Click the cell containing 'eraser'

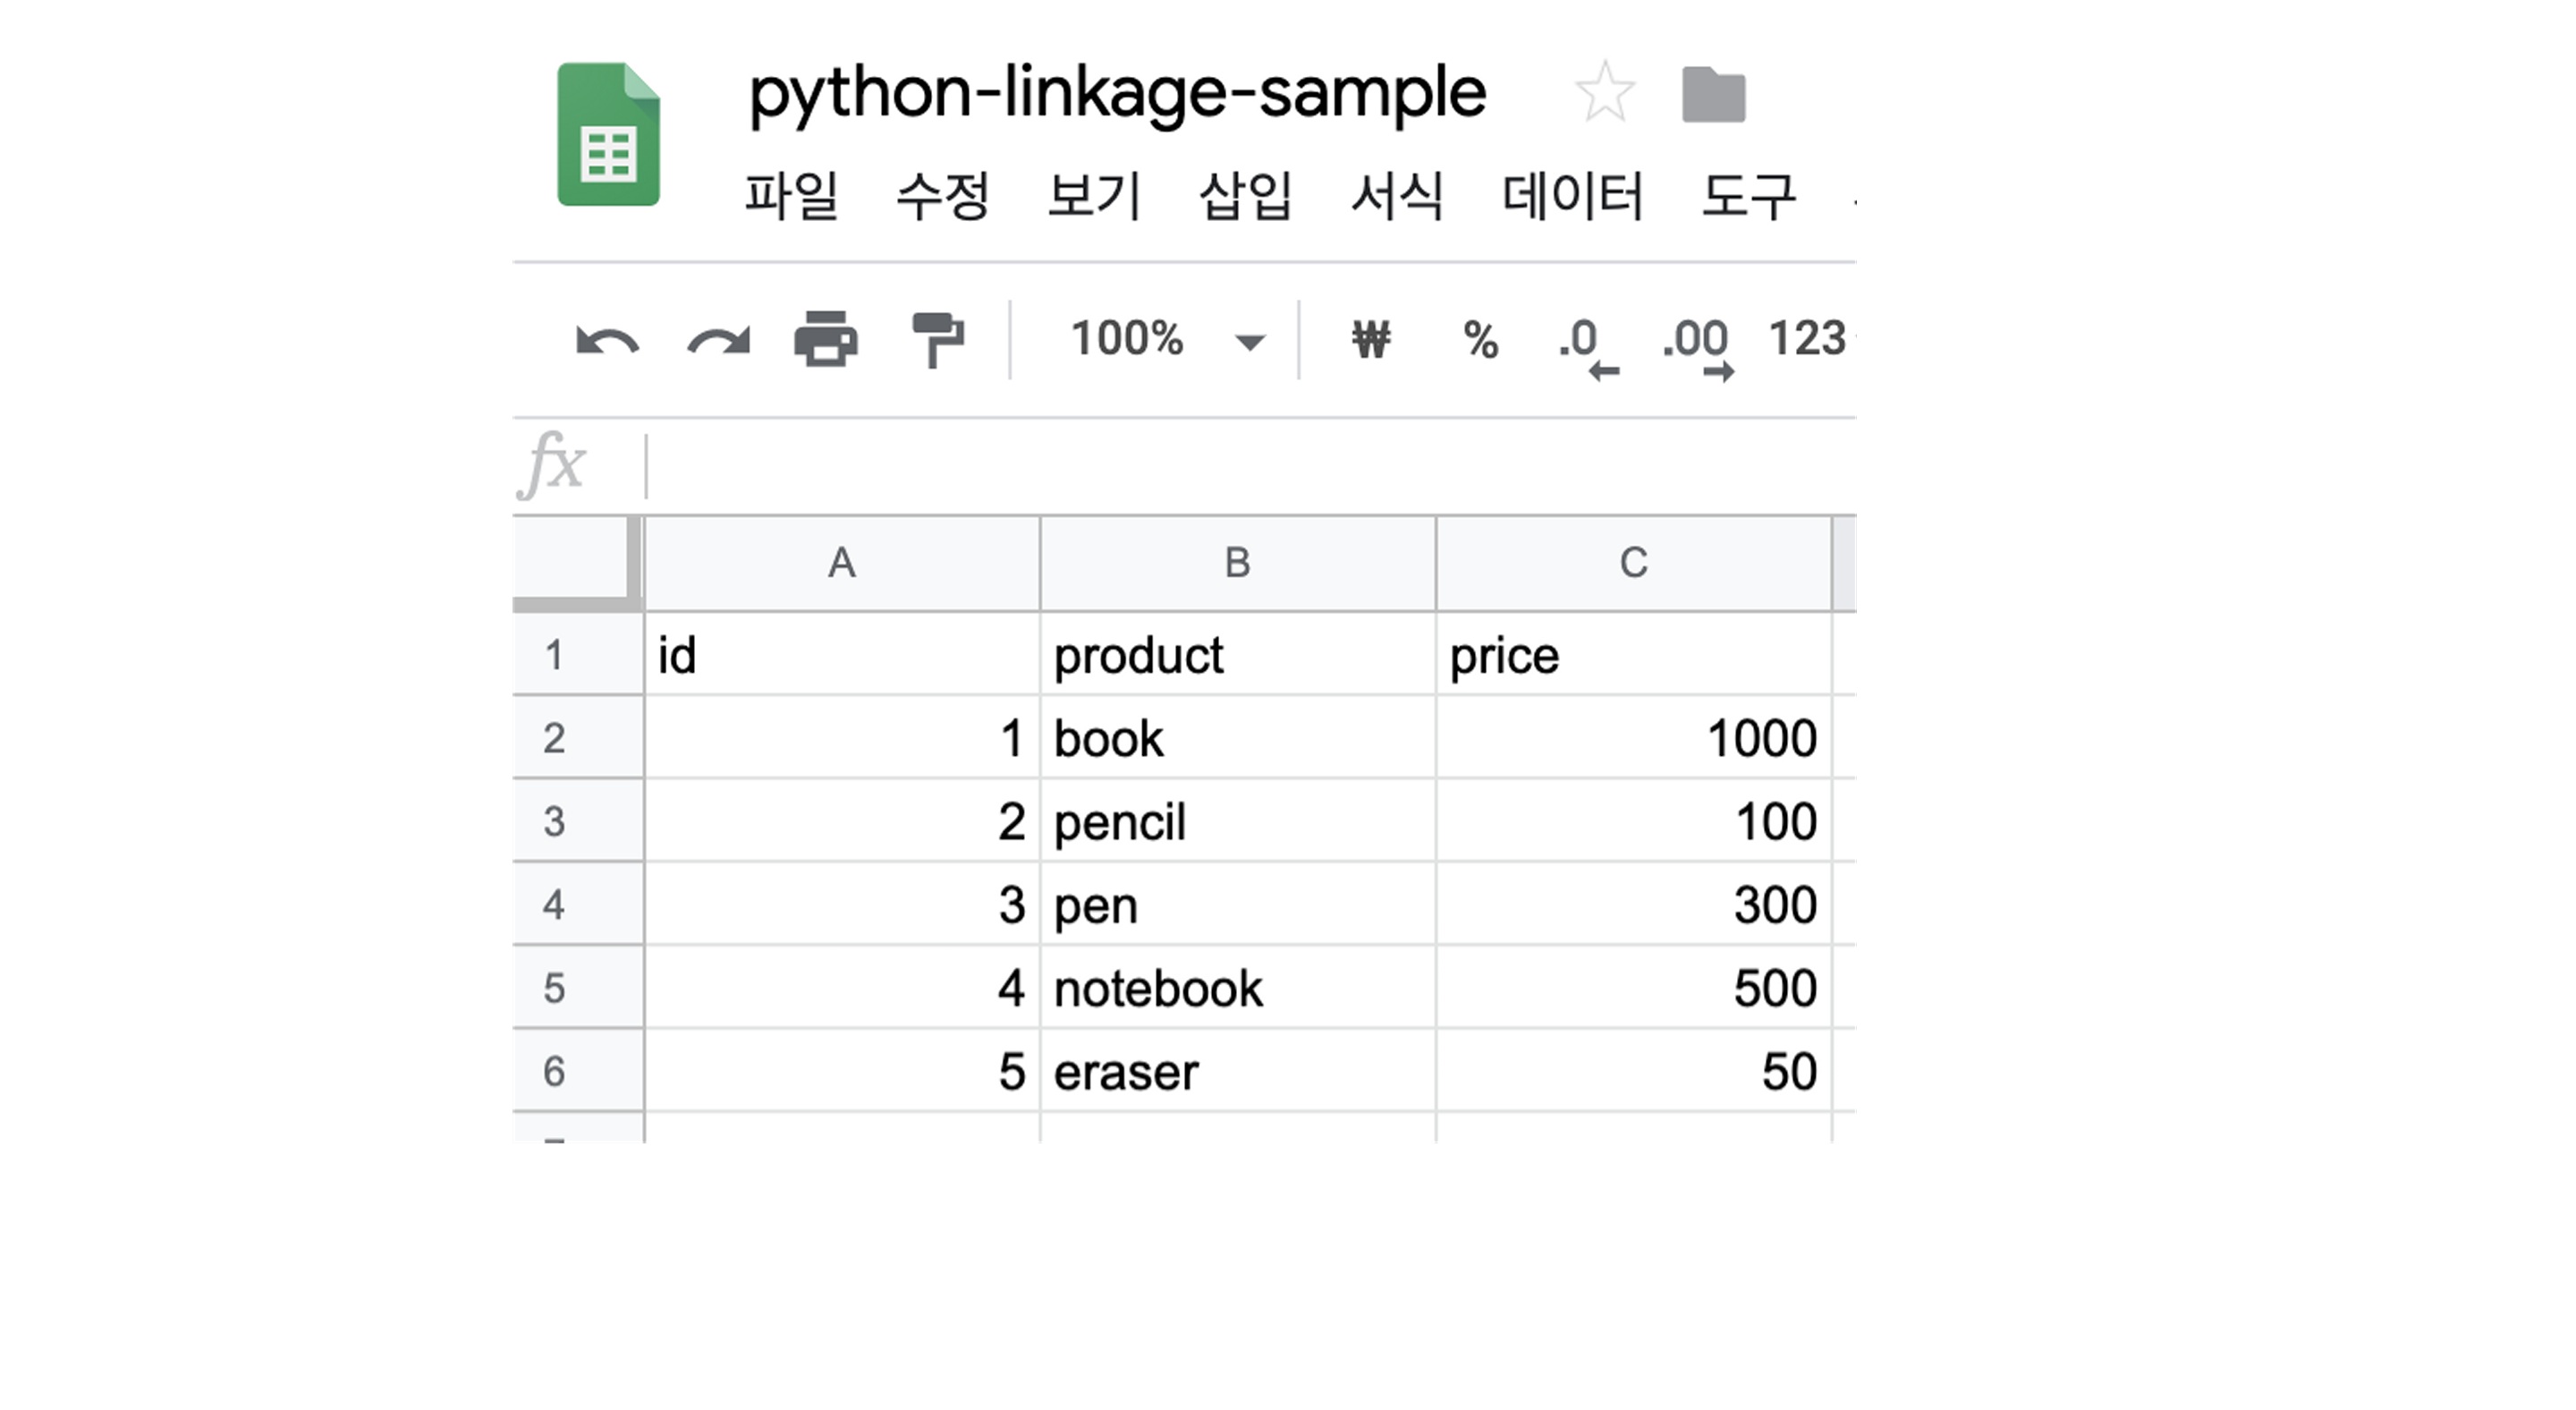tap(1238, 1071)
